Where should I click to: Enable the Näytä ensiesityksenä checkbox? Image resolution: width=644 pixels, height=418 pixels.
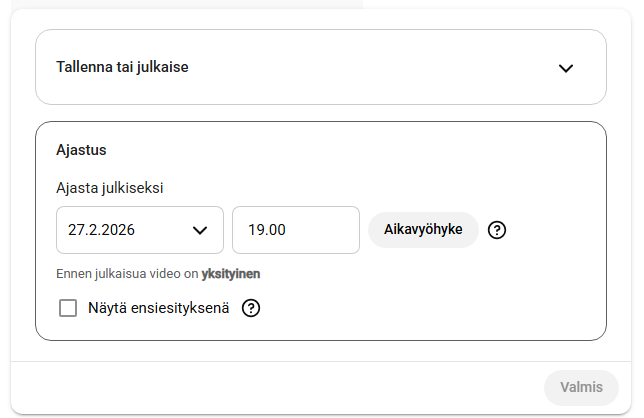pyautogui.click(x=68, y=308)
